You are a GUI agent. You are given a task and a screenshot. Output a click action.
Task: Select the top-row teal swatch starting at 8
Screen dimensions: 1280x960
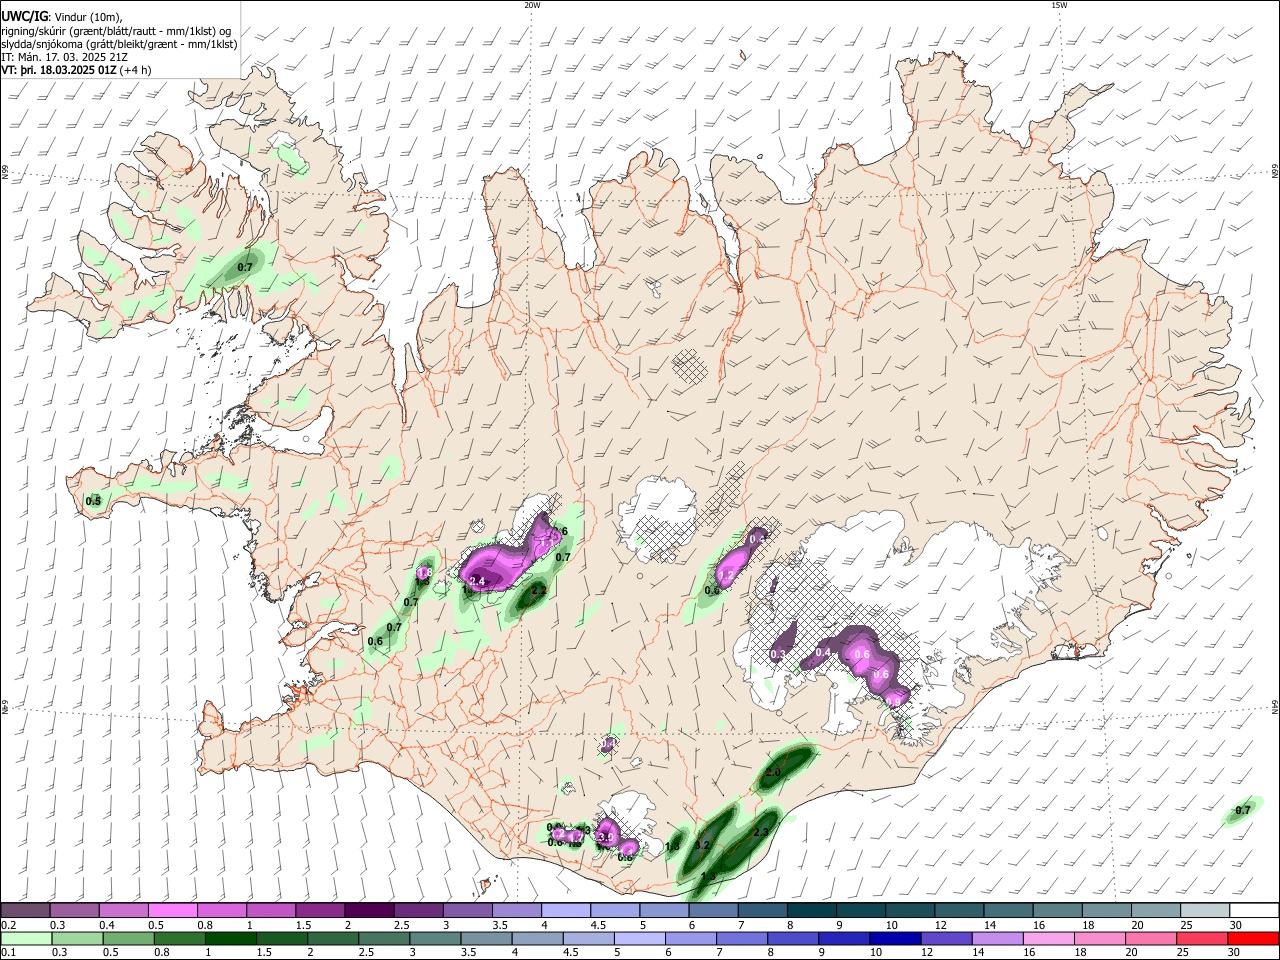[x=811, y=910]
